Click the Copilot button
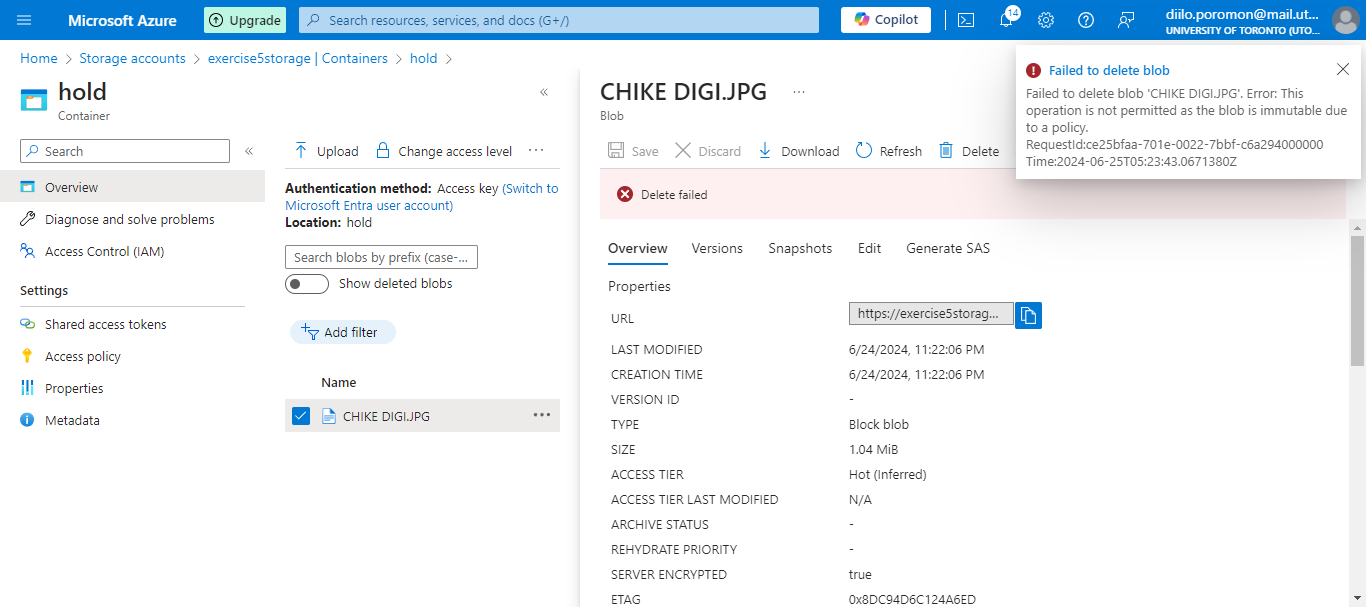1366x607 pixels. [886, 20]
